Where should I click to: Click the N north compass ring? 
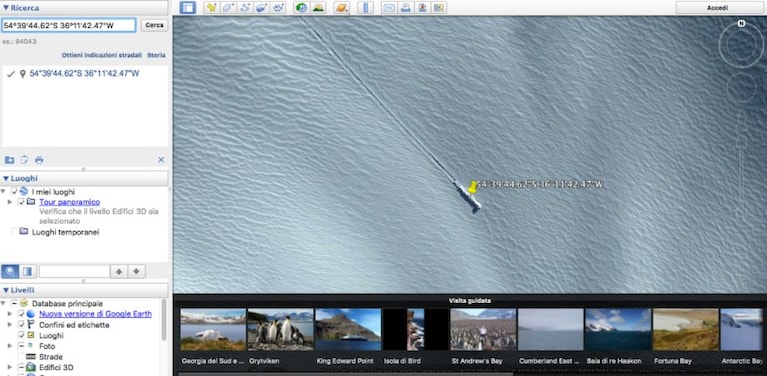pos(742,23)
